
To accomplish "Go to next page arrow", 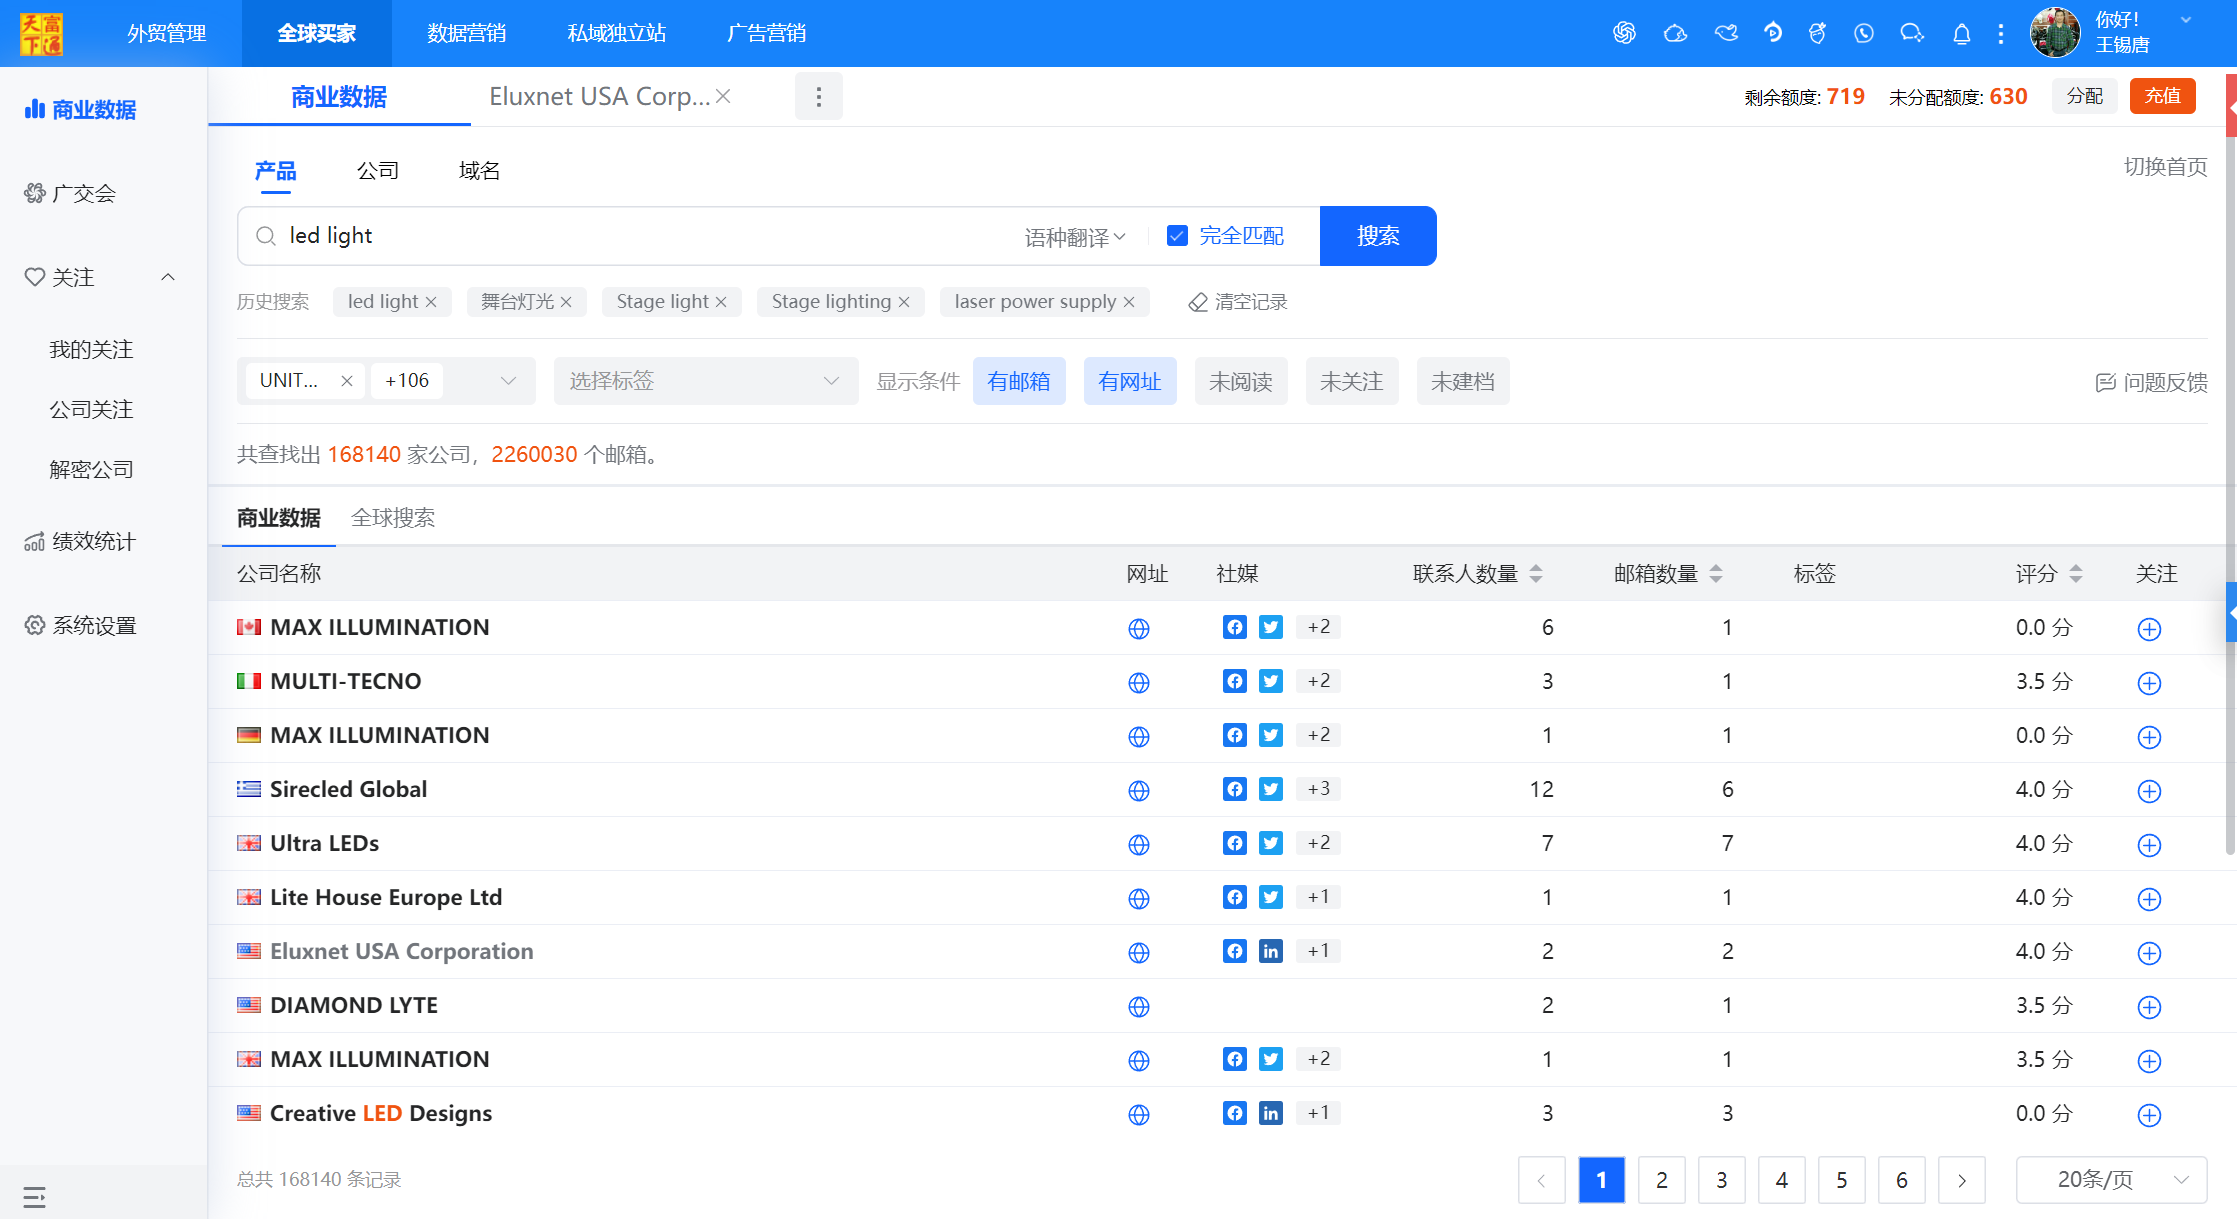I will point(1962,1180).
